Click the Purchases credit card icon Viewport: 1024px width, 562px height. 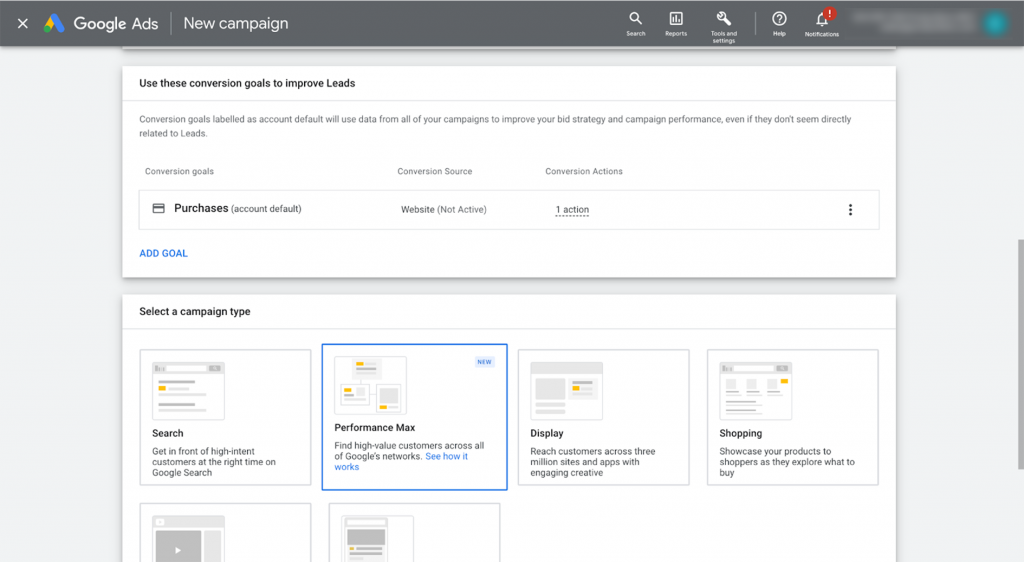coord(158,208)
